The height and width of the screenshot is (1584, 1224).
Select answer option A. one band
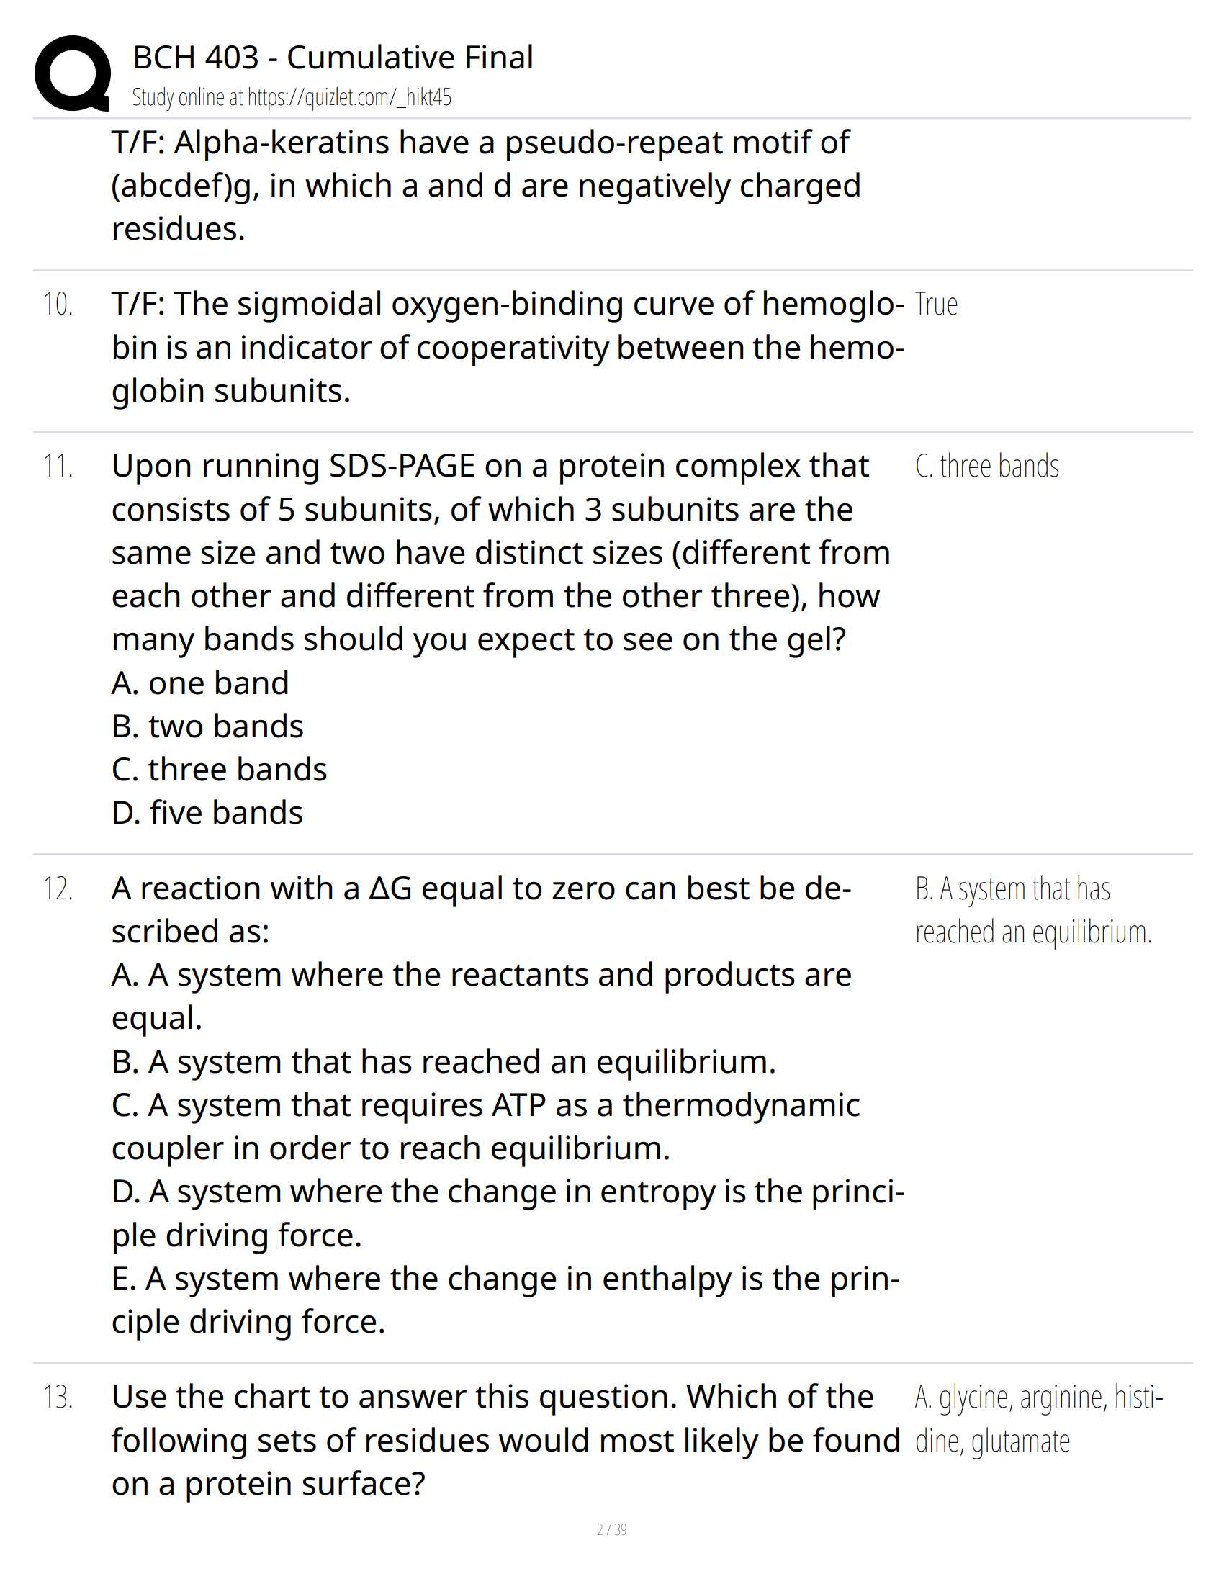click(200, 683)
